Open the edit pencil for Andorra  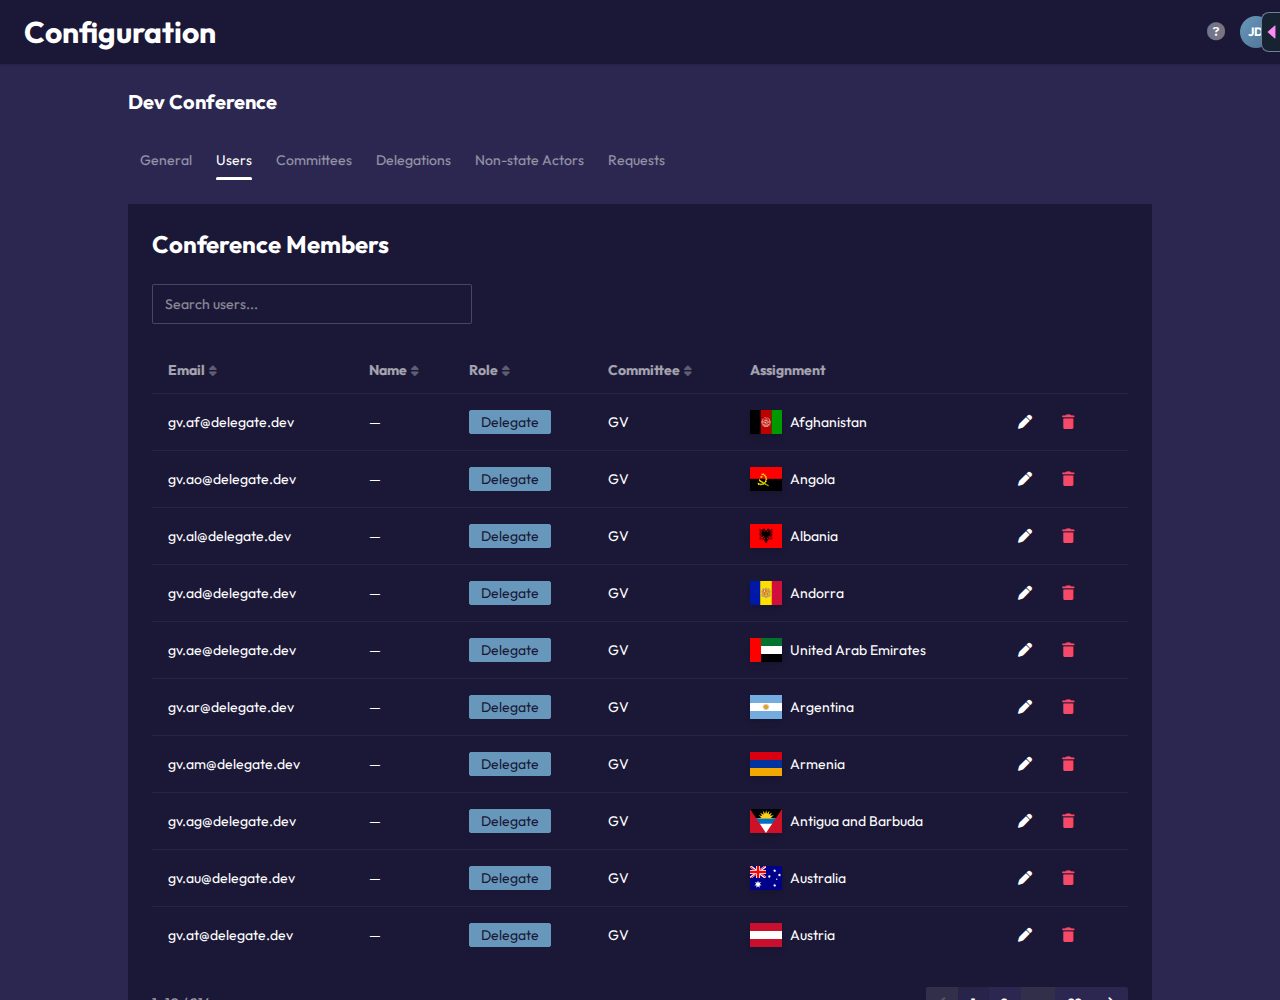pyautogui.click(x=1025, y=593)
